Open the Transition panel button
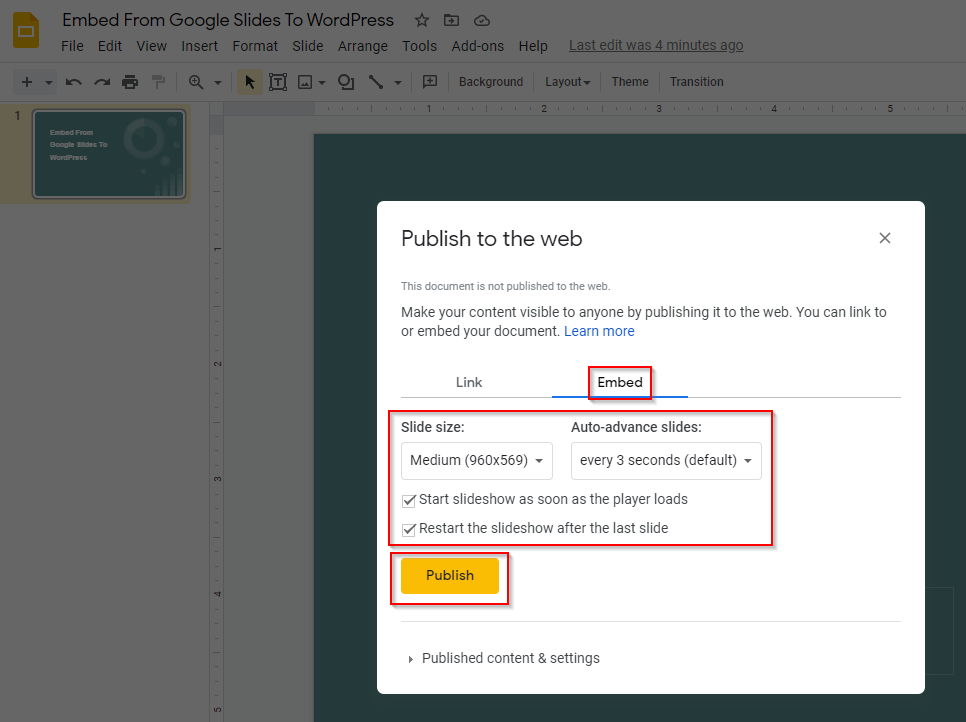The width and height of the screenshot is (966, 722). (697, 82)
